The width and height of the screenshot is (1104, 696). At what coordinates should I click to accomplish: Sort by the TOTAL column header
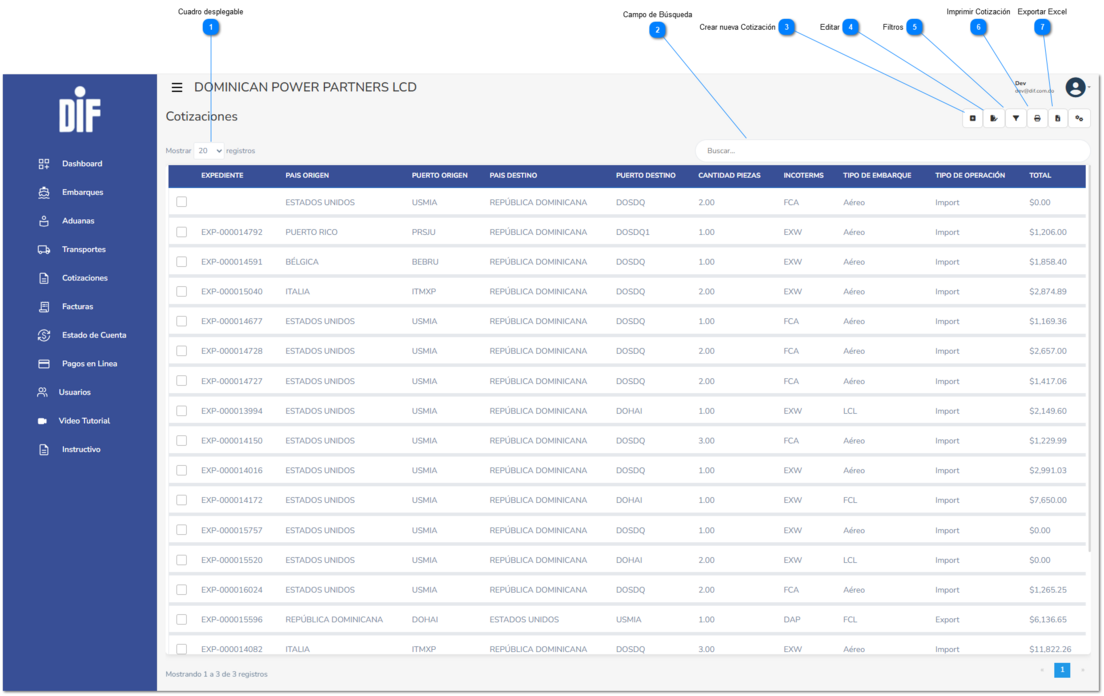point(1040,175)
